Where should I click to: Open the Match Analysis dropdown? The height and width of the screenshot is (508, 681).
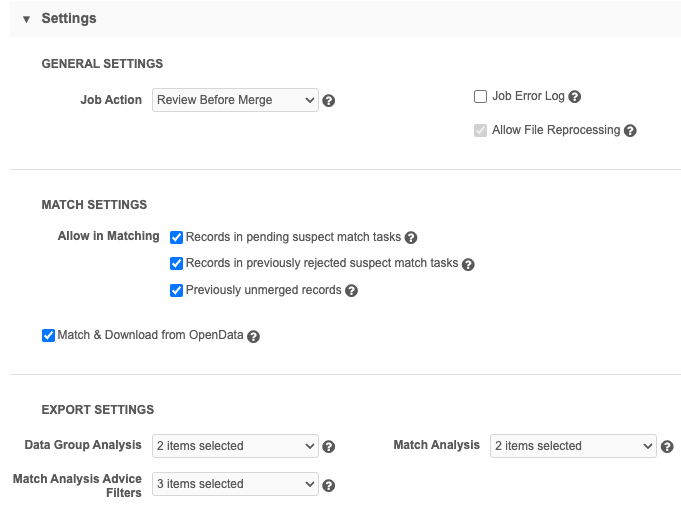[x=573, y=446]
